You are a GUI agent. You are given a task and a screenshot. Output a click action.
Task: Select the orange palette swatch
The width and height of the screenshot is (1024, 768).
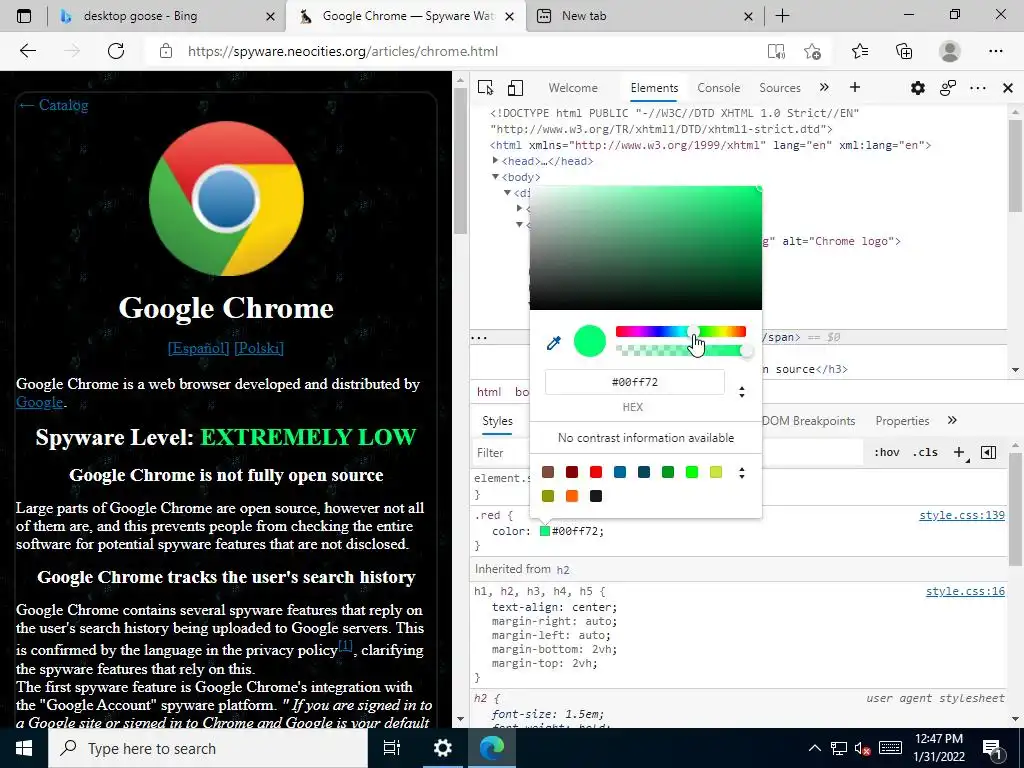(x=572, y=496)
